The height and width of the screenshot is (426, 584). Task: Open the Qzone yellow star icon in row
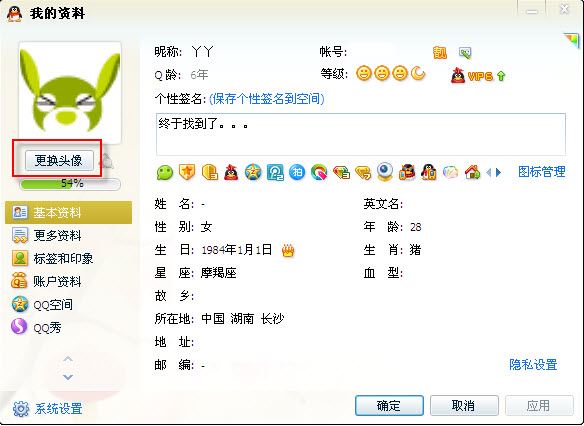coord(253,173)
